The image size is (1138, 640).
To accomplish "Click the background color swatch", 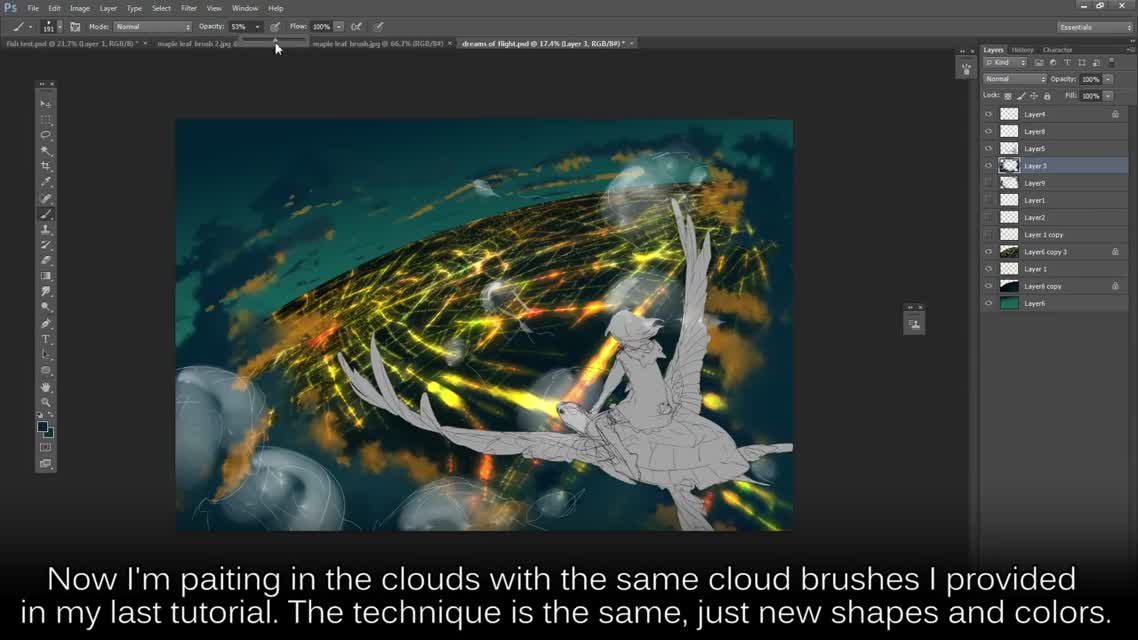I will (x=49, y=433).
